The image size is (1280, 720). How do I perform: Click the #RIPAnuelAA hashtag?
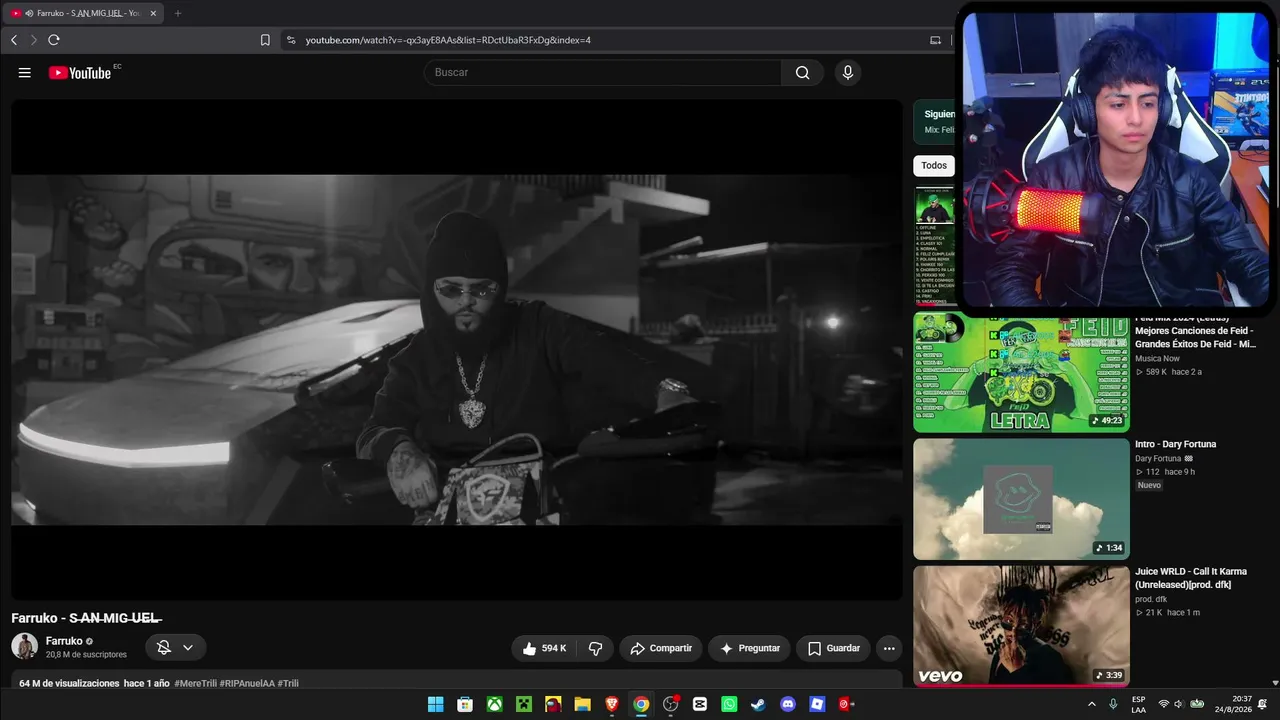(x=247, y=683)
